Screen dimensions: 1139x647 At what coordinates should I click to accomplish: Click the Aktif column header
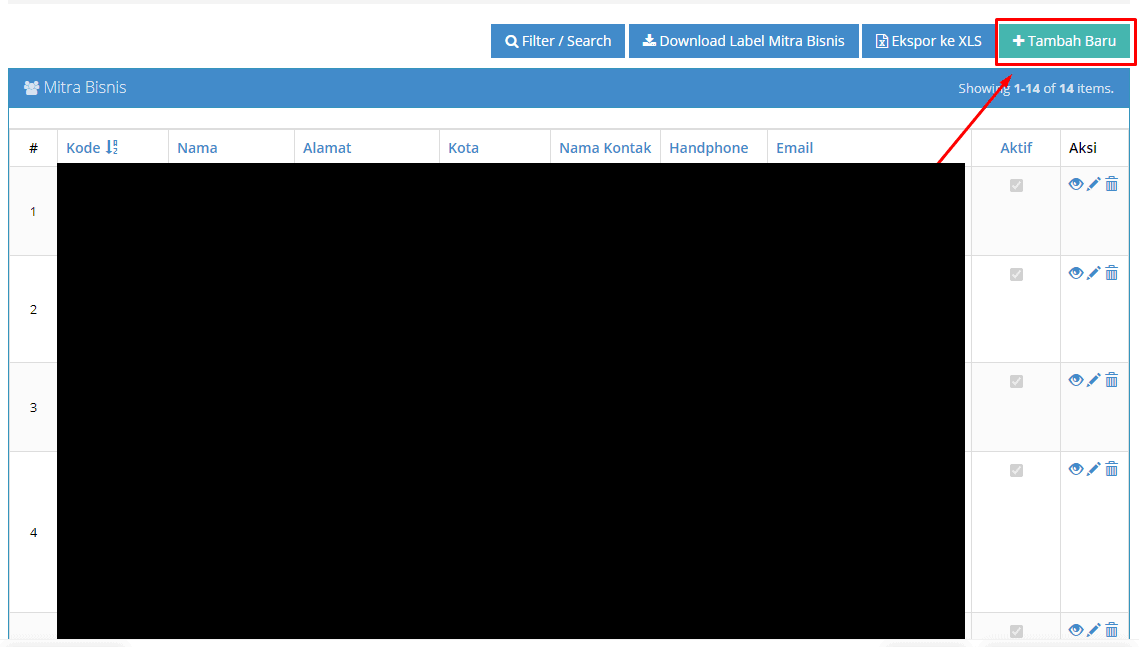(x=1016, y=148)
